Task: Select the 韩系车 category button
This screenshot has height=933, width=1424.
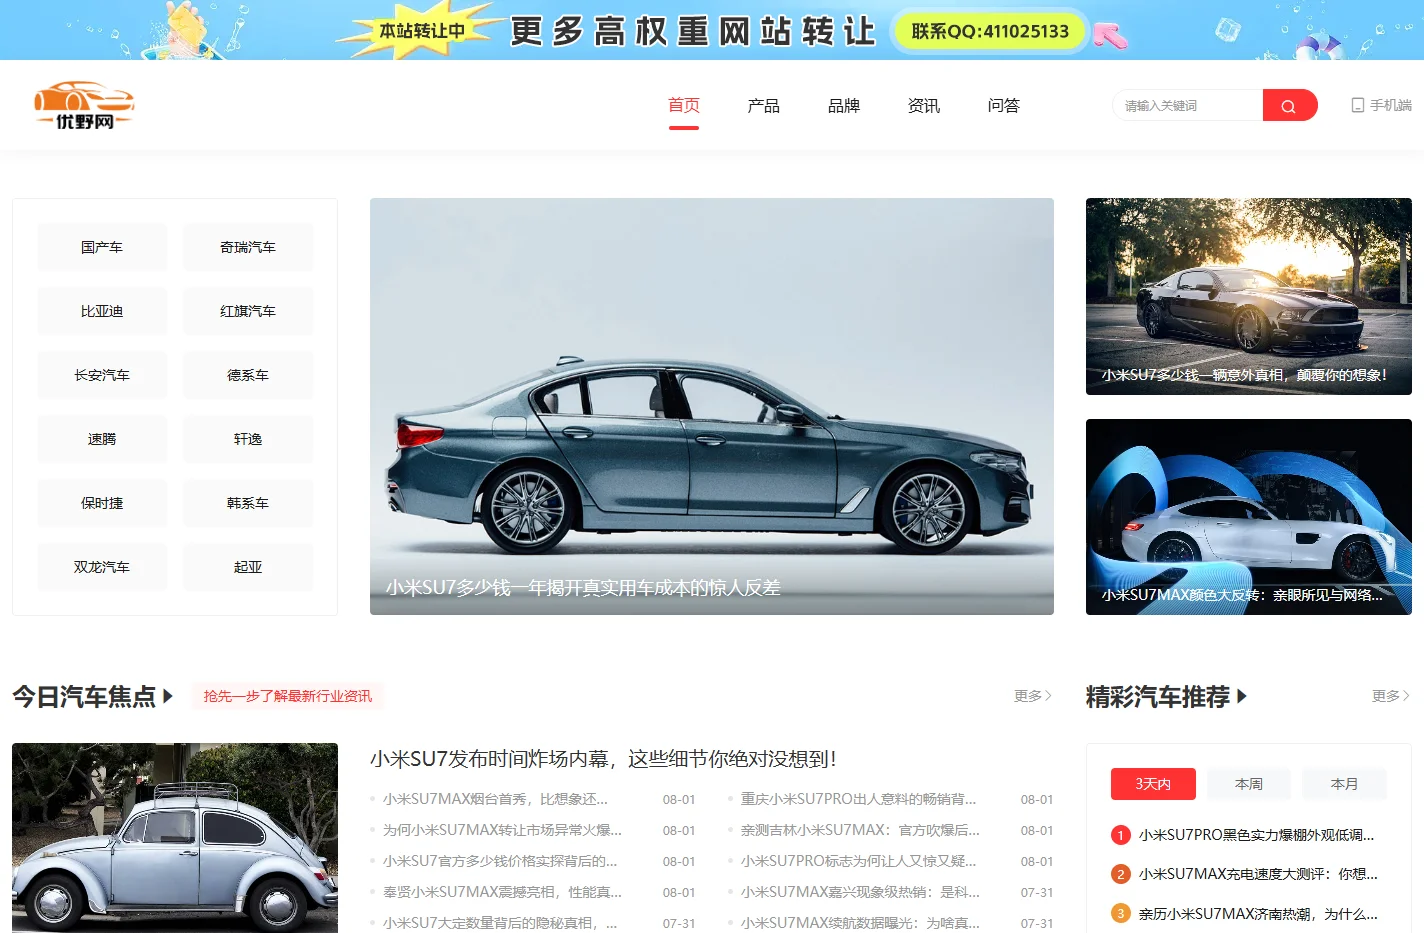Action: (248, 503)
